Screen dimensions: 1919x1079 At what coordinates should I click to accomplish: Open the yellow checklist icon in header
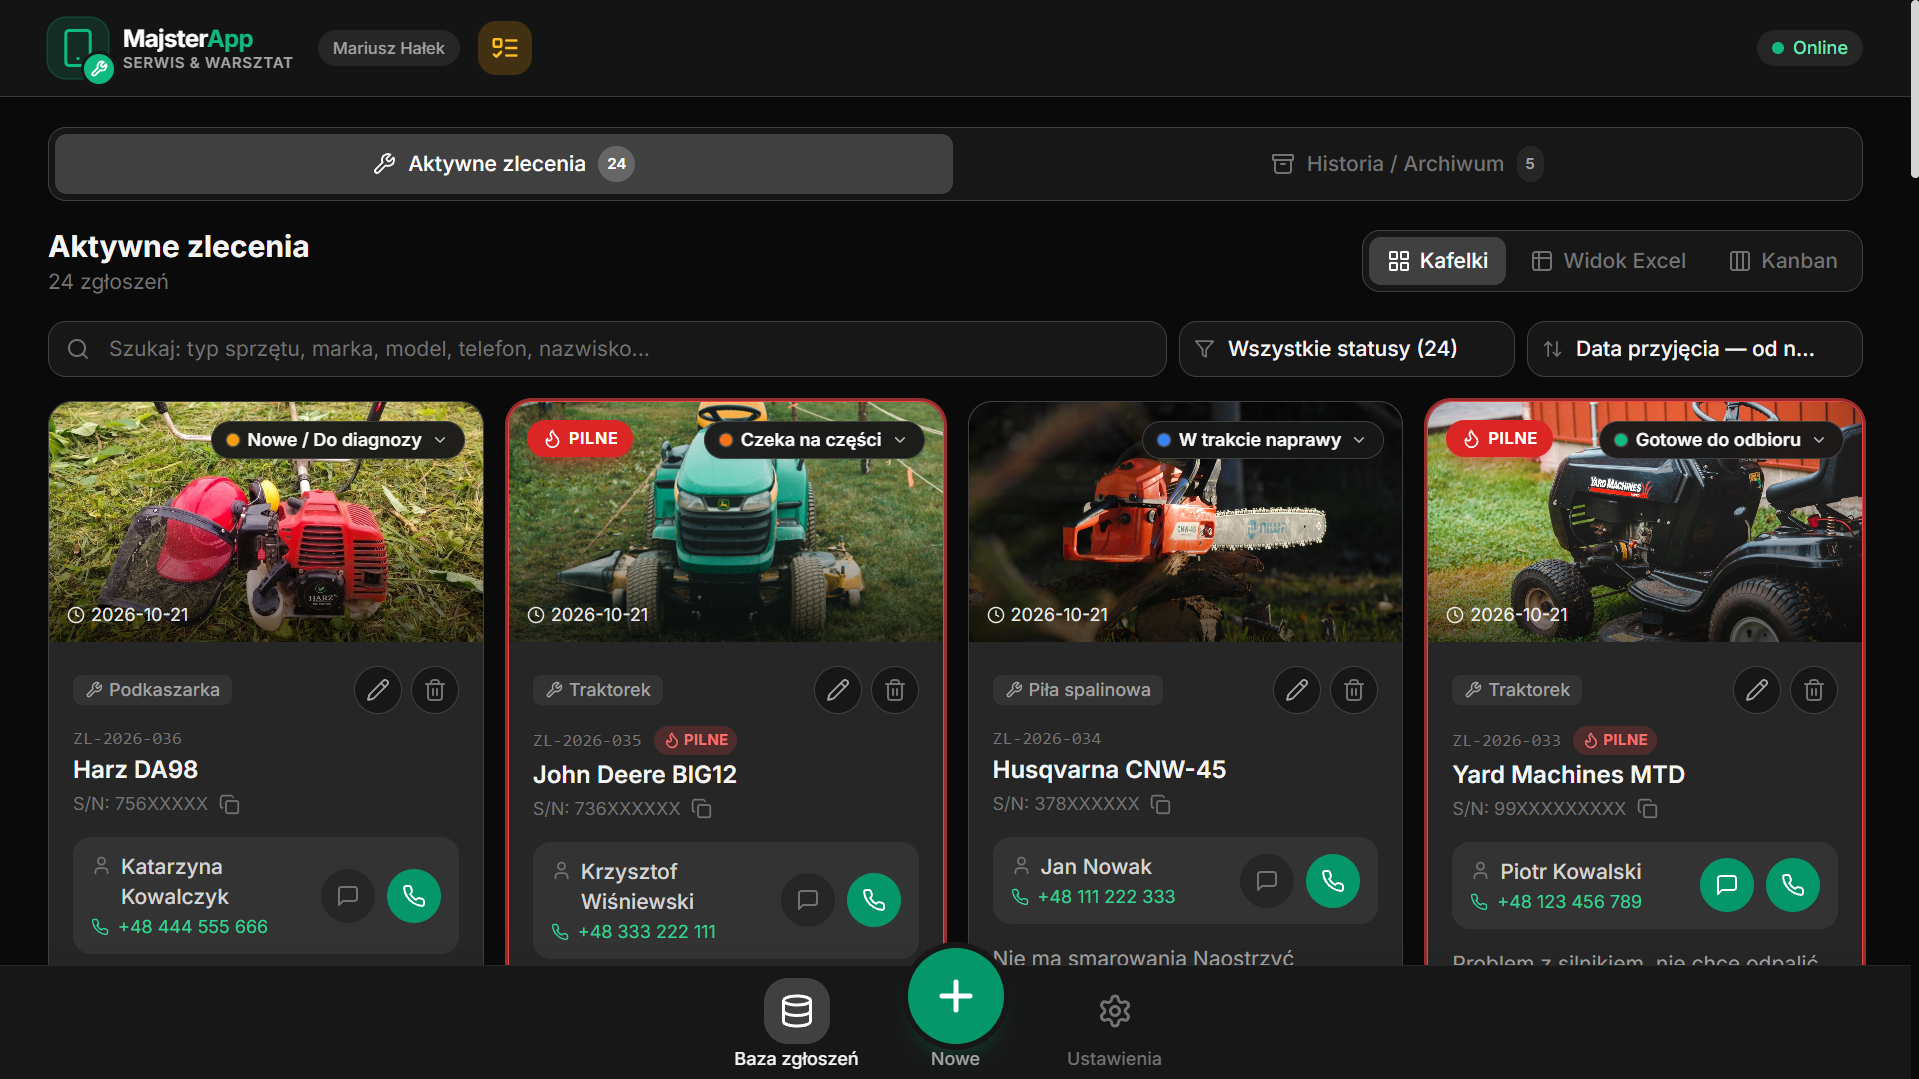pyautogui.click(x=504, y=48)
